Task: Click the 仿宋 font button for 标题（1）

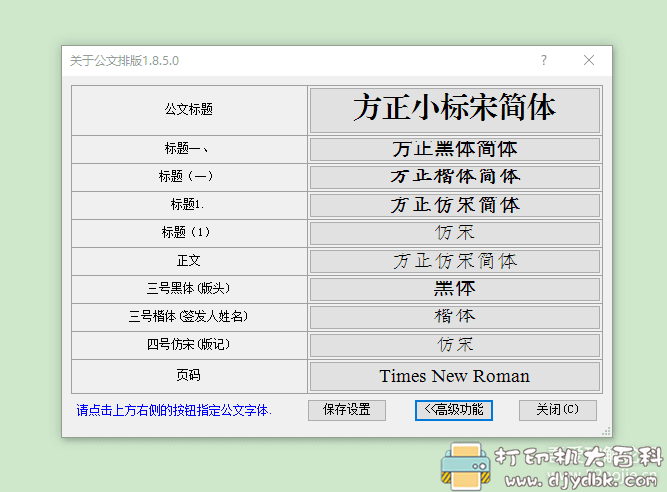Action: [455, 233]
